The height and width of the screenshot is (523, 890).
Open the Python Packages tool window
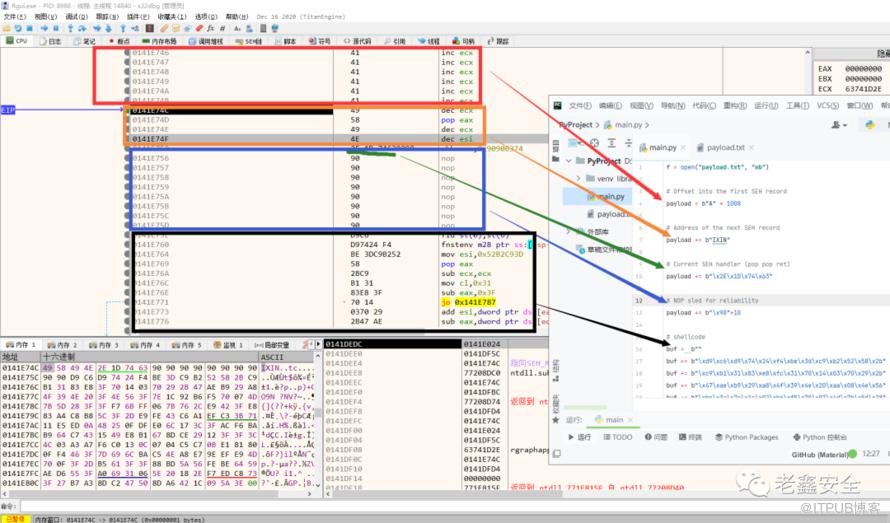[x=750, y=437]
